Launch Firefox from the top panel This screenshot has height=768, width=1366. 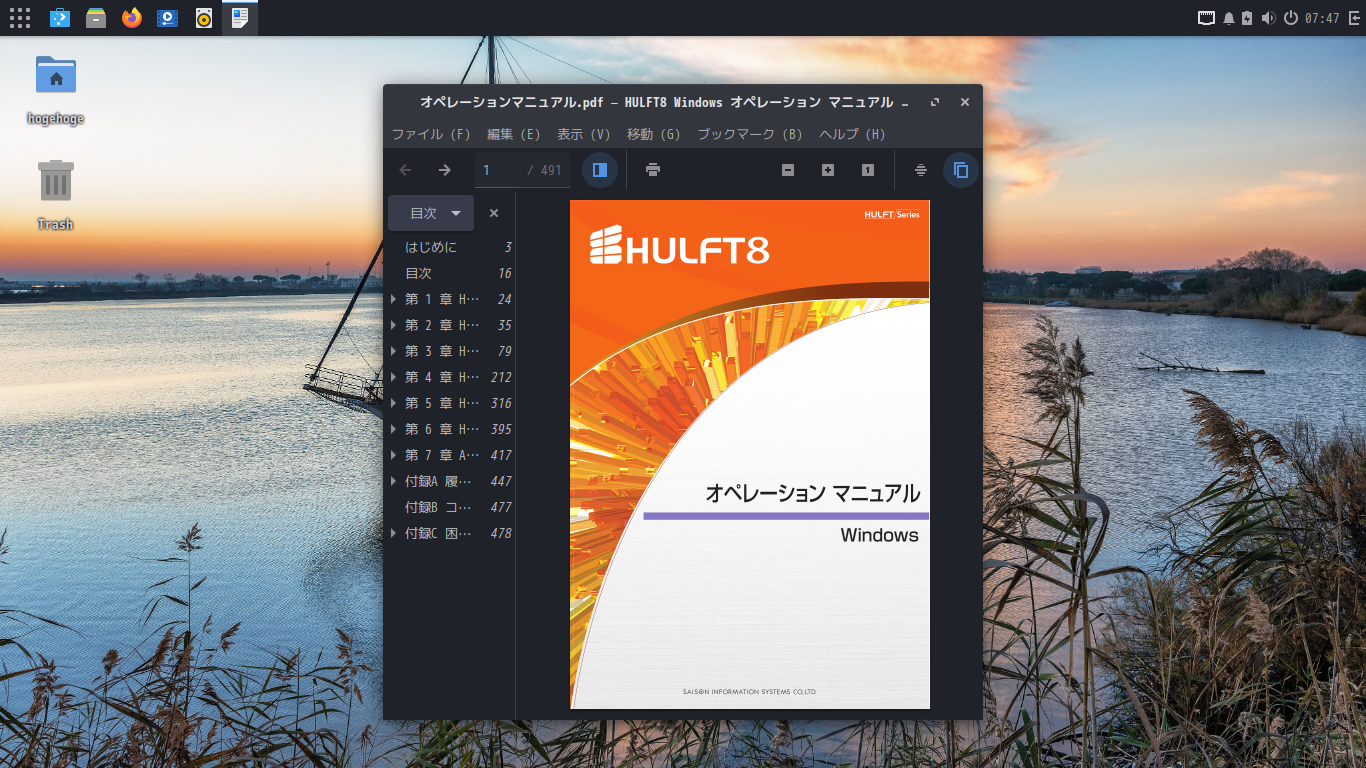click(132, 18)
